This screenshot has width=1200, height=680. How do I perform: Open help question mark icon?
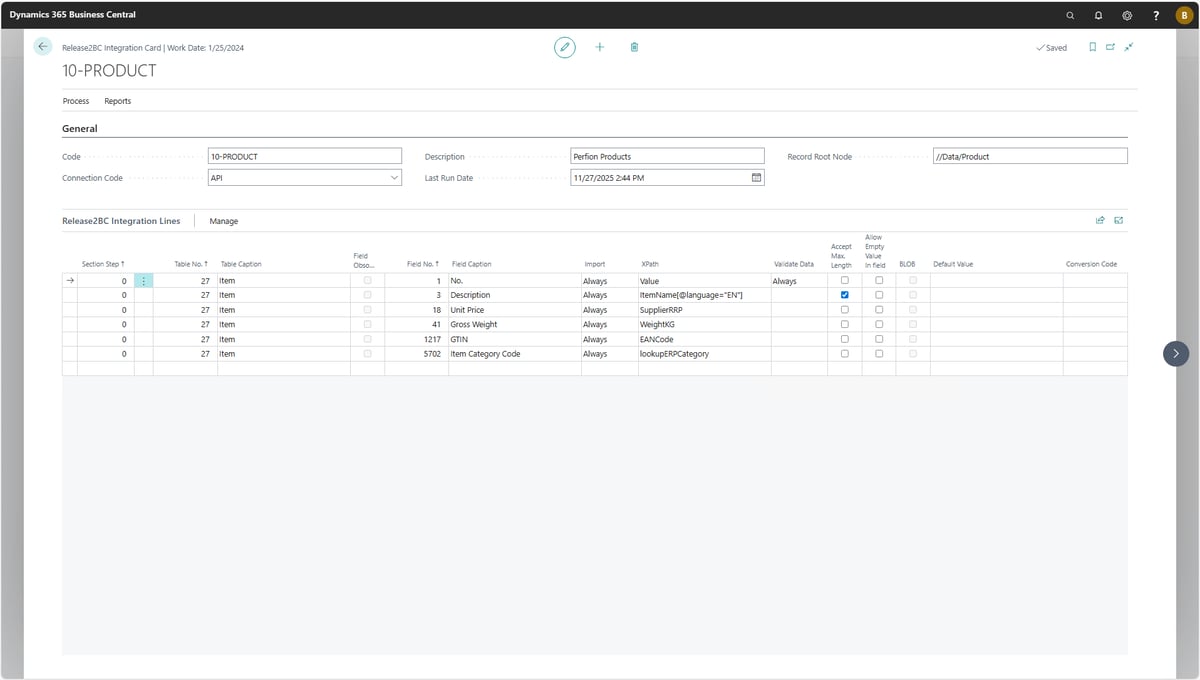(x=1156, y=15)
